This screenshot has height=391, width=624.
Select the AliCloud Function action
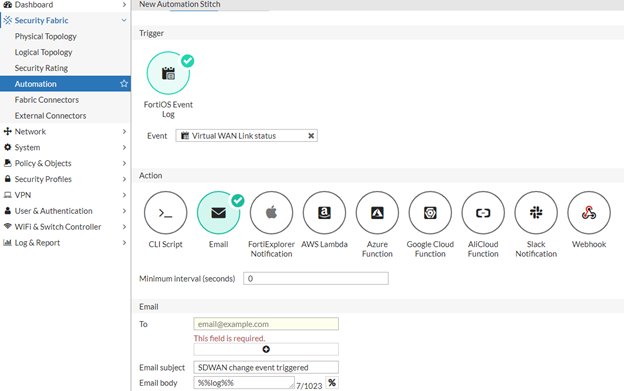[x=483, y=213]
